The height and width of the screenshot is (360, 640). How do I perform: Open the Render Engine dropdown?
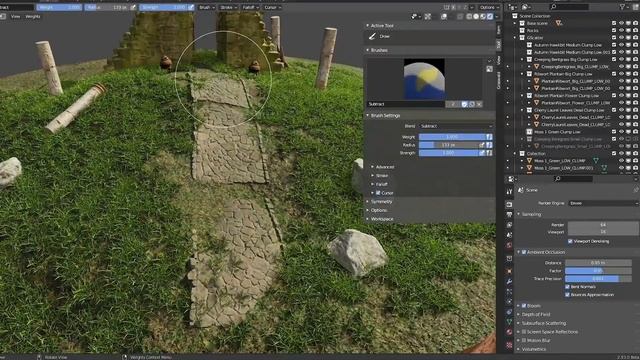pyautogui.click(x=603, y=203)
